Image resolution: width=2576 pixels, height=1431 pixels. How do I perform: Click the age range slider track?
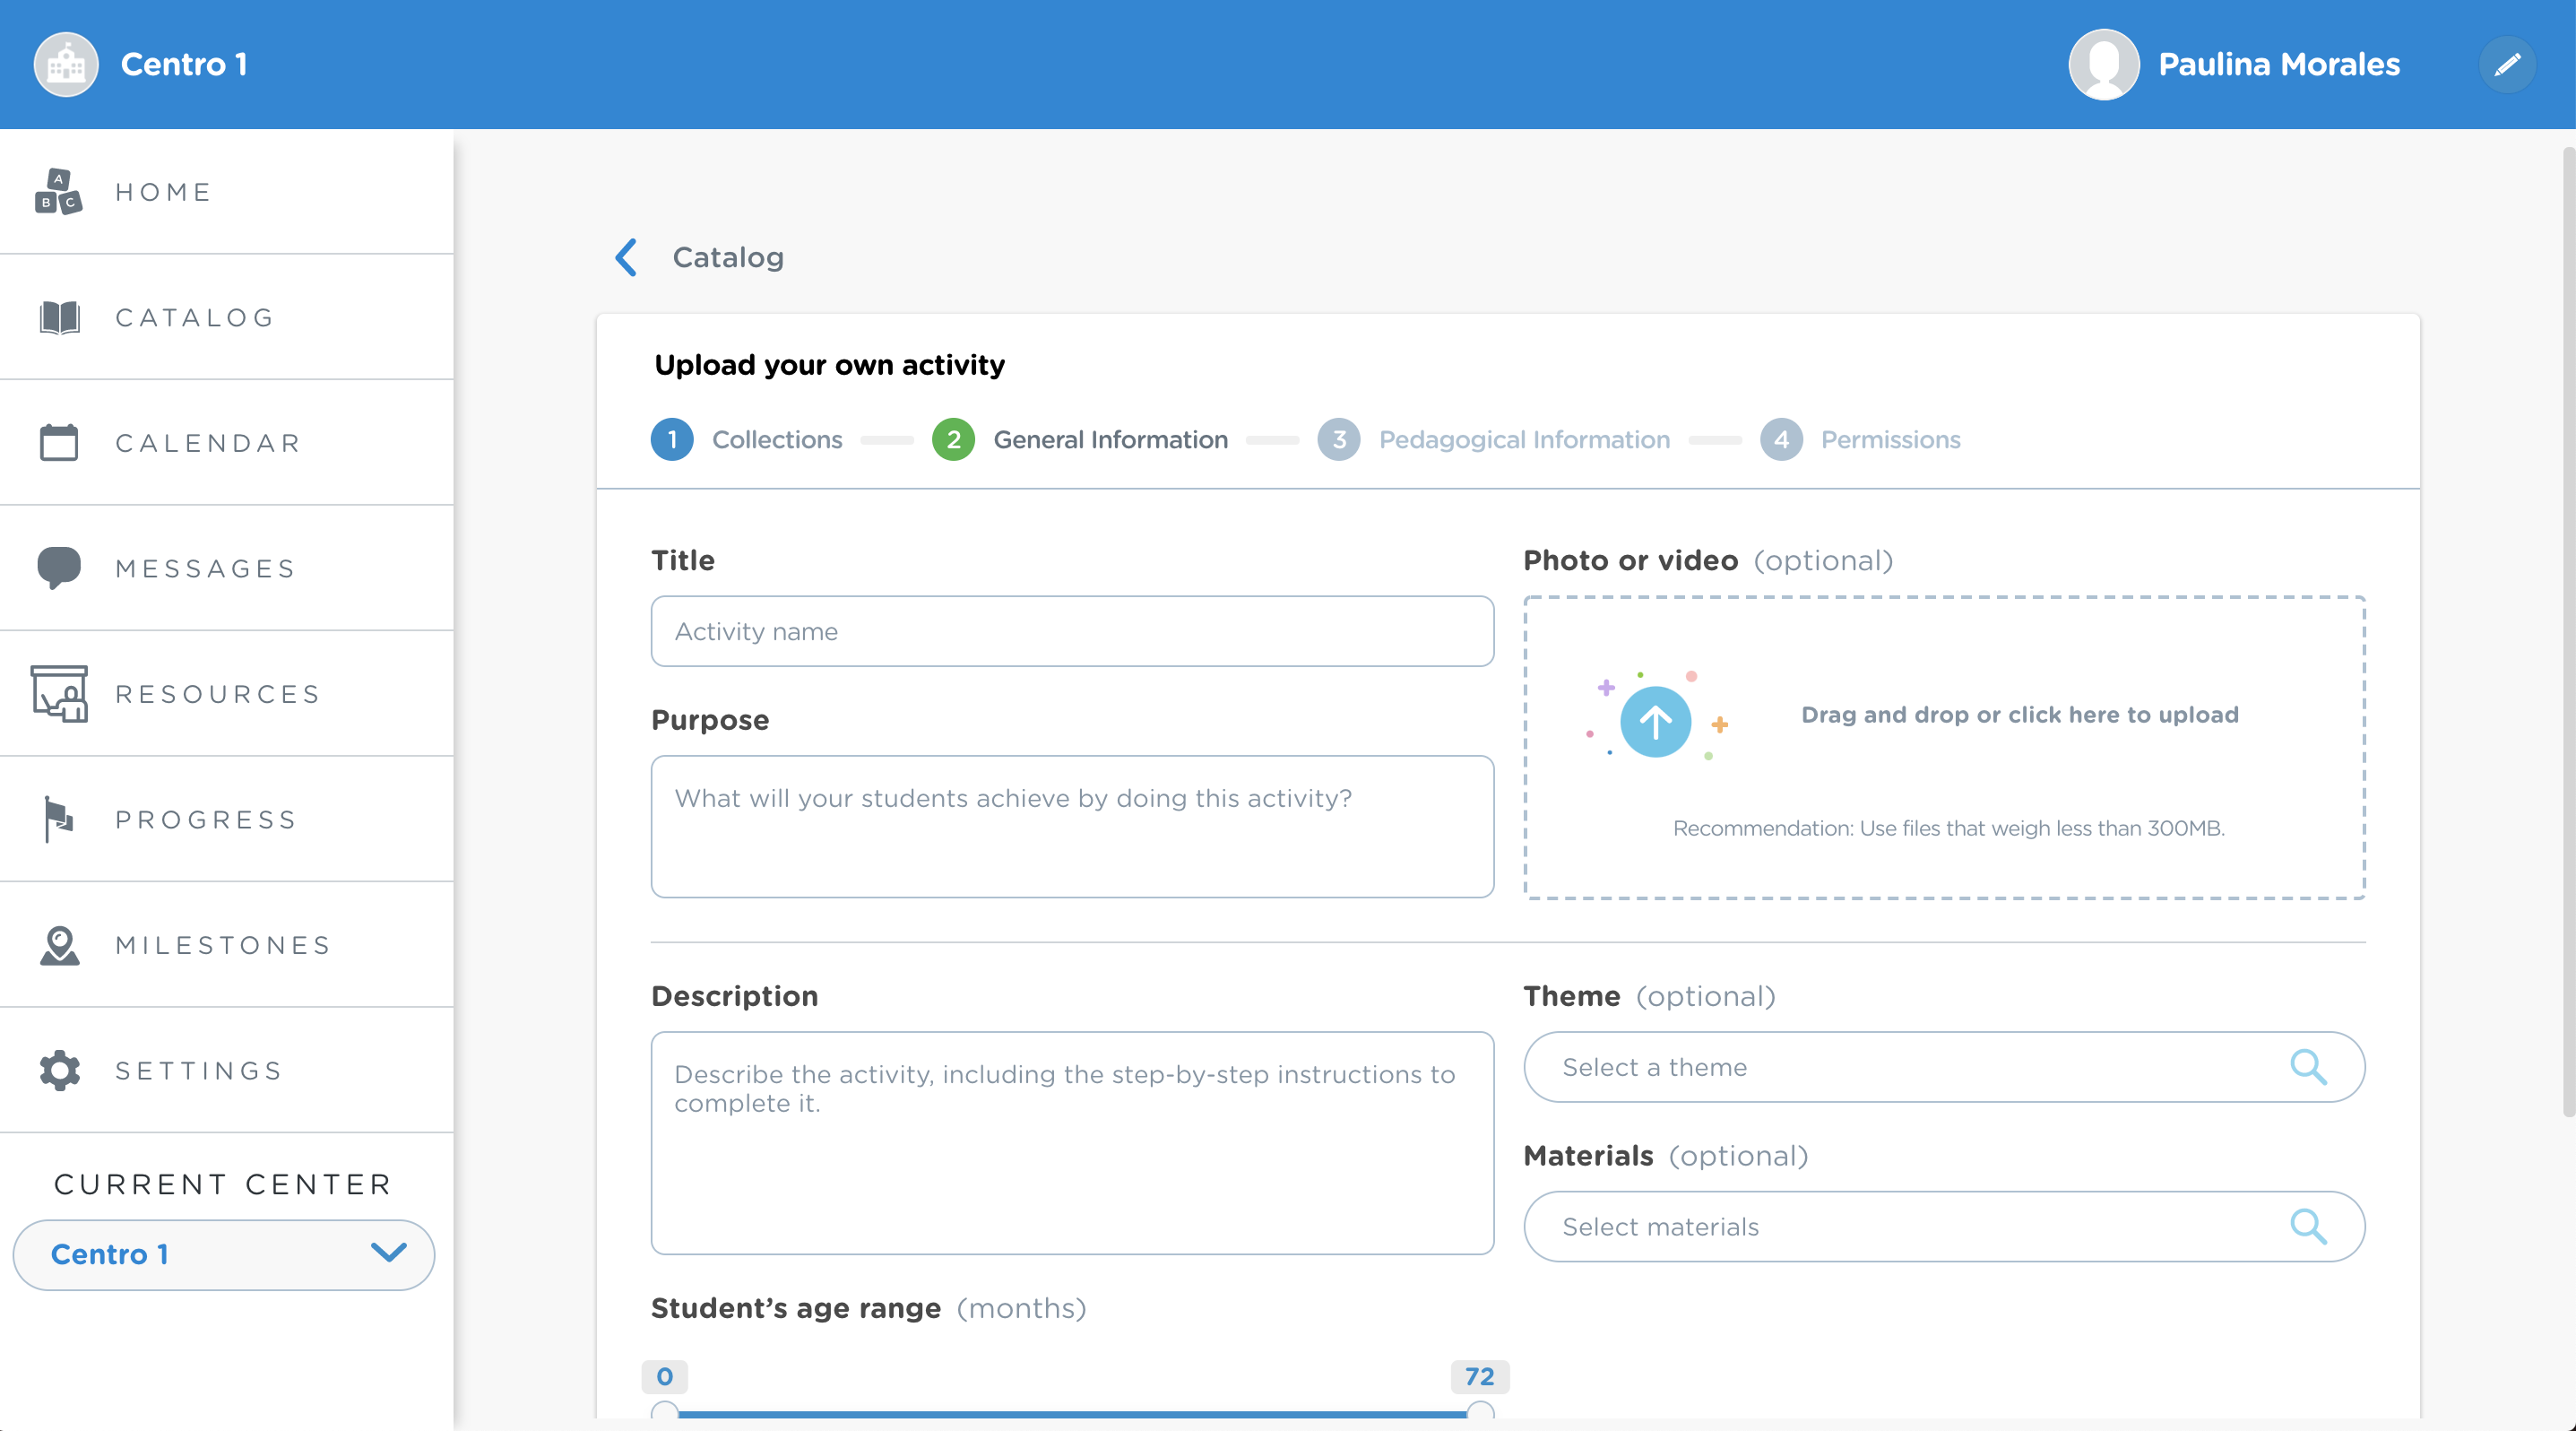point(1072,1414)
